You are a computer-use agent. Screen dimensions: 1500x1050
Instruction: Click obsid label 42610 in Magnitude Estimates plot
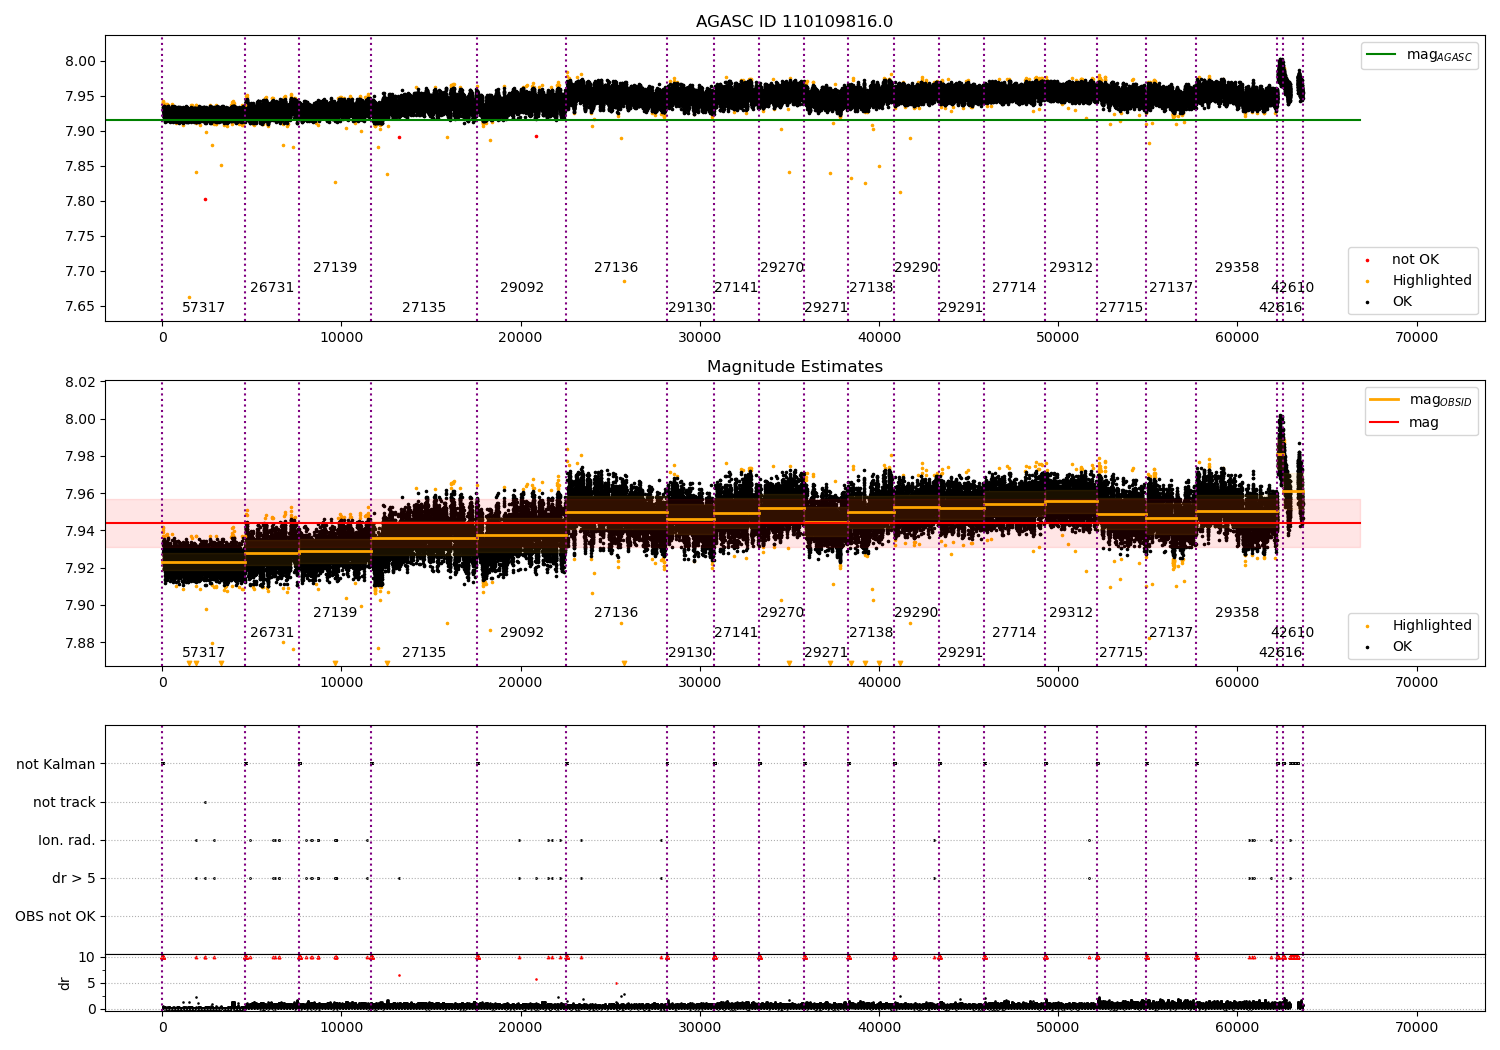[1293, 633]
